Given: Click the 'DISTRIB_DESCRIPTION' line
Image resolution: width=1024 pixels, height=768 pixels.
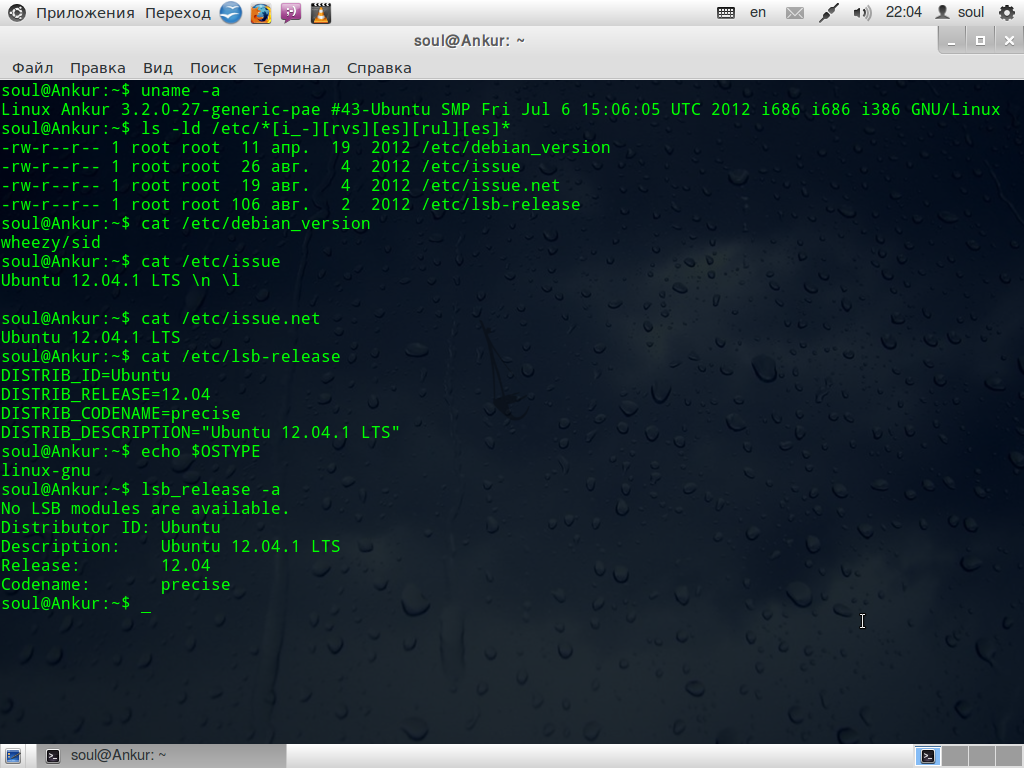Looking at the screenshot, I should tap(200, 432).
